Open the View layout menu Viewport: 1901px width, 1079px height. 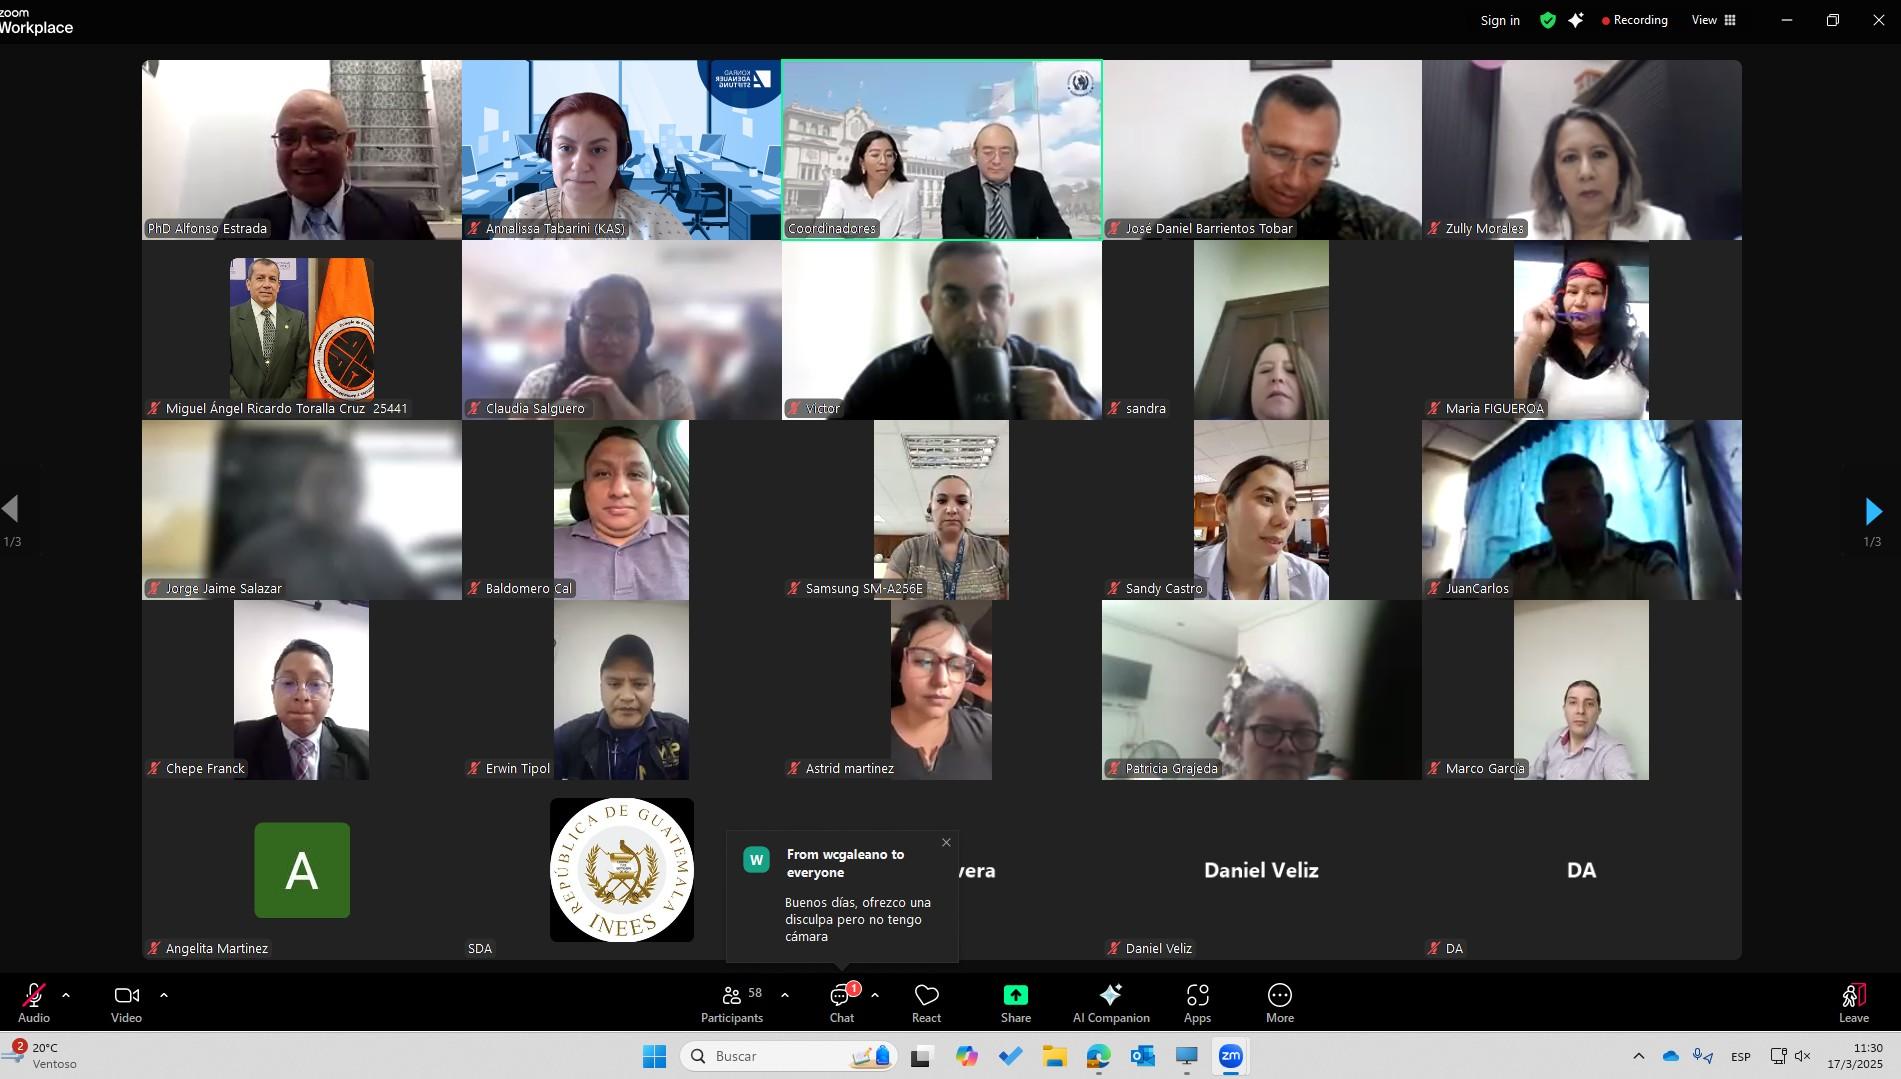point(1713,20)
